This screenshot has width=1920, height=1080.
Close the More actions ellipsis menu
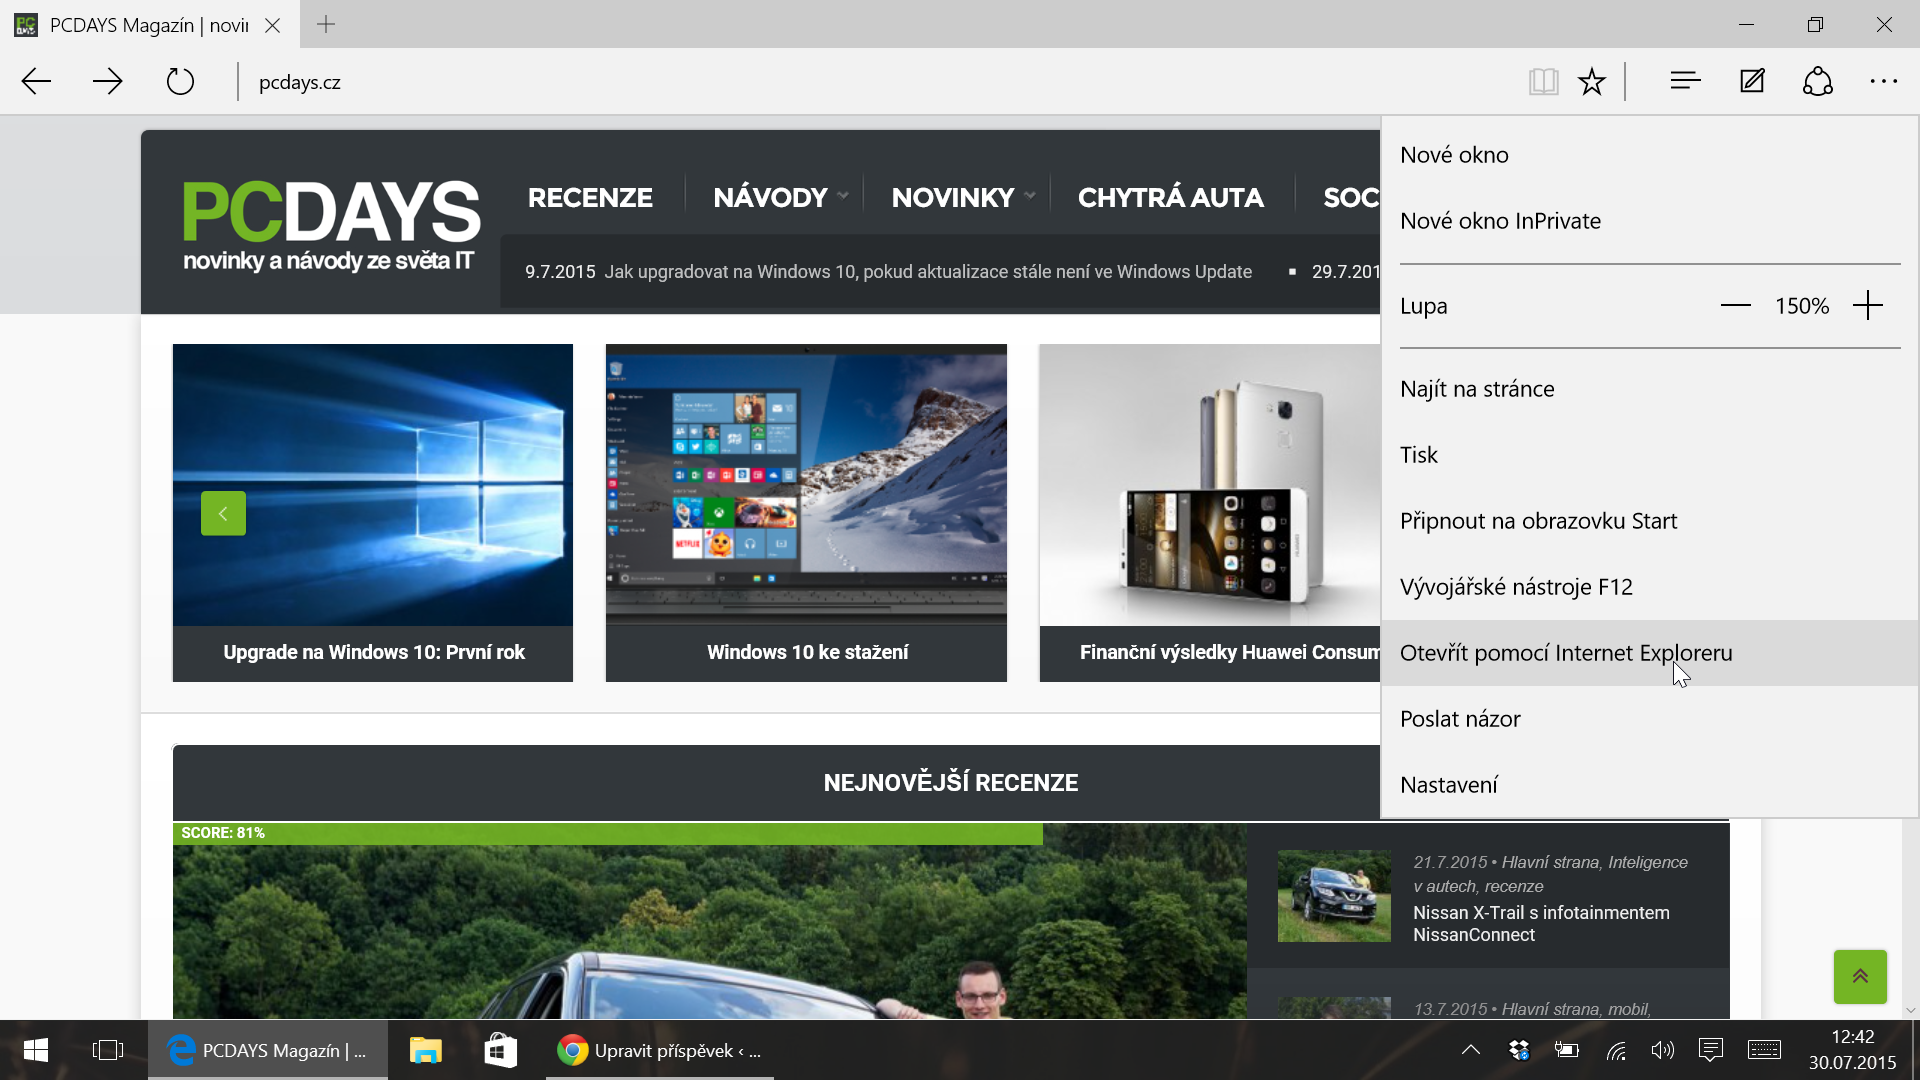tap(1883, 82)
